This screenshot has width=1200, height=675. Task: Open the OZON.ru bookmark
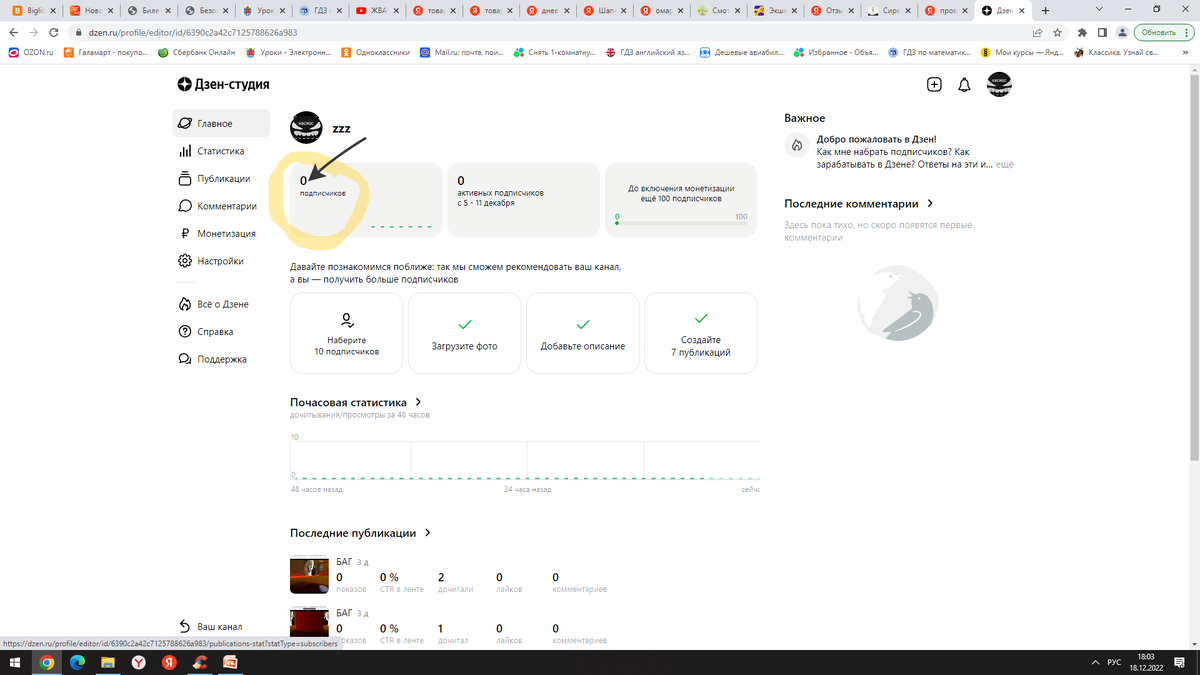(x=30, y=52)
